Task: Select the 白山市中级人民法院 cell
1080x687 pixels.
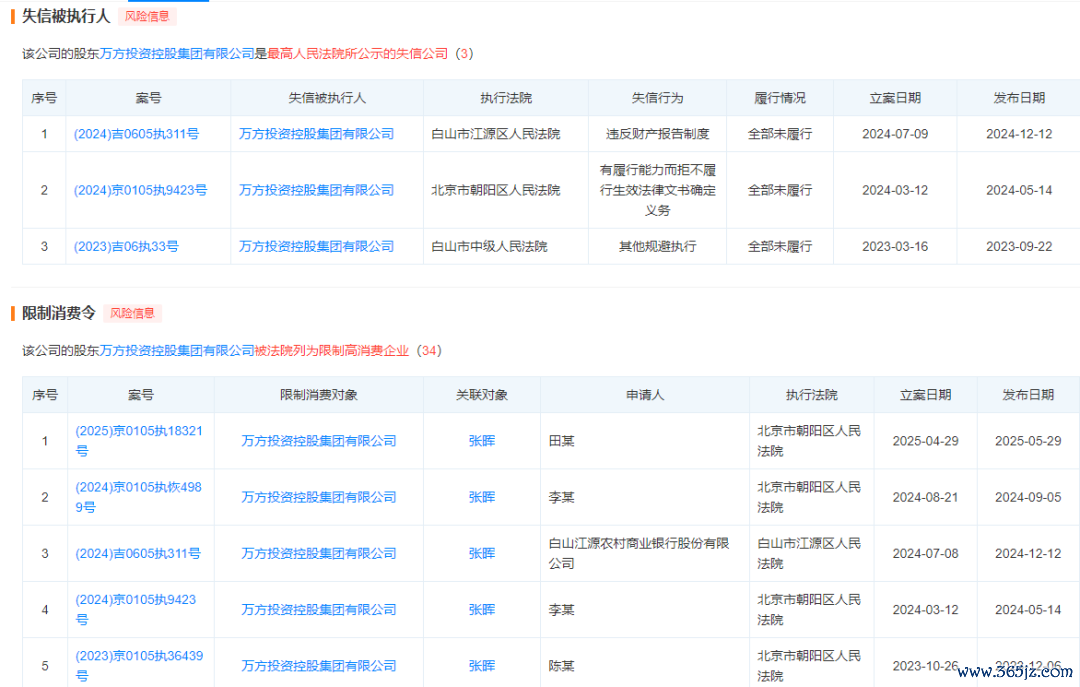Action: (489, 247)
